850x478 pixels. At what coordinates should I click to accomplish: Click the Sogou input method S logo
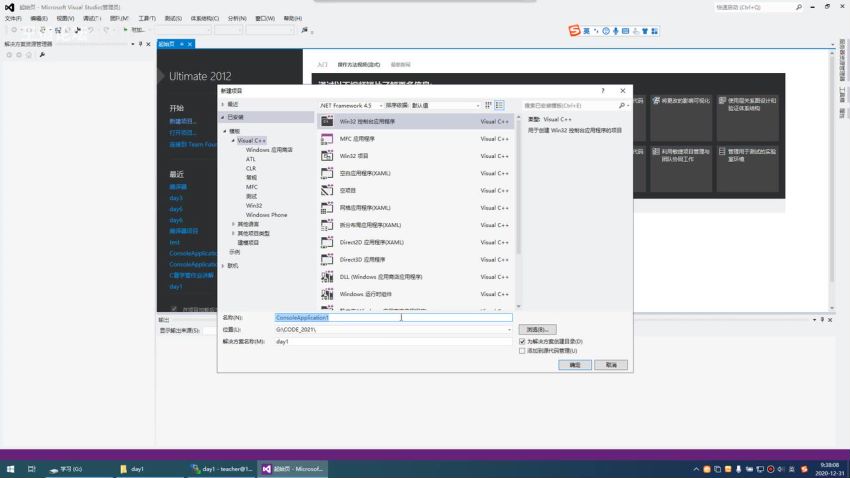coord(574,31)
